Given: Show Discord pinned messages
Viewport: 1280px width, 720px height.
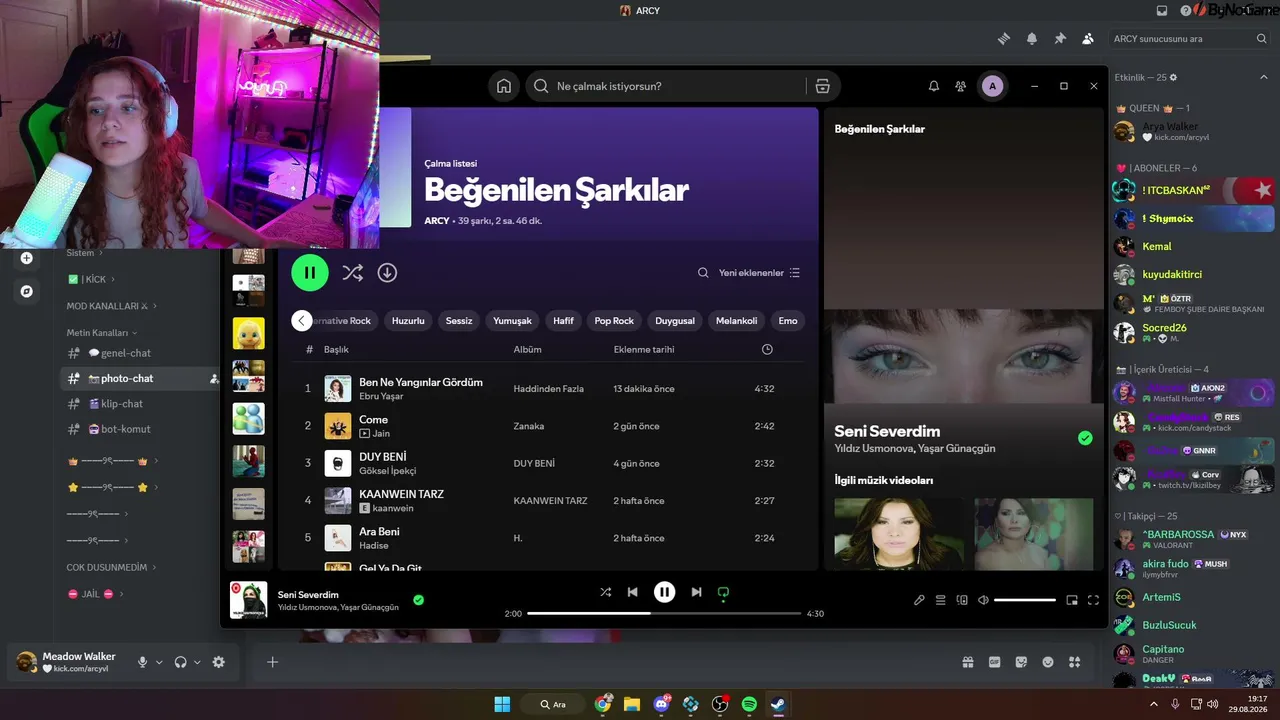Looking at the screenshot, I should (1060, 38).
